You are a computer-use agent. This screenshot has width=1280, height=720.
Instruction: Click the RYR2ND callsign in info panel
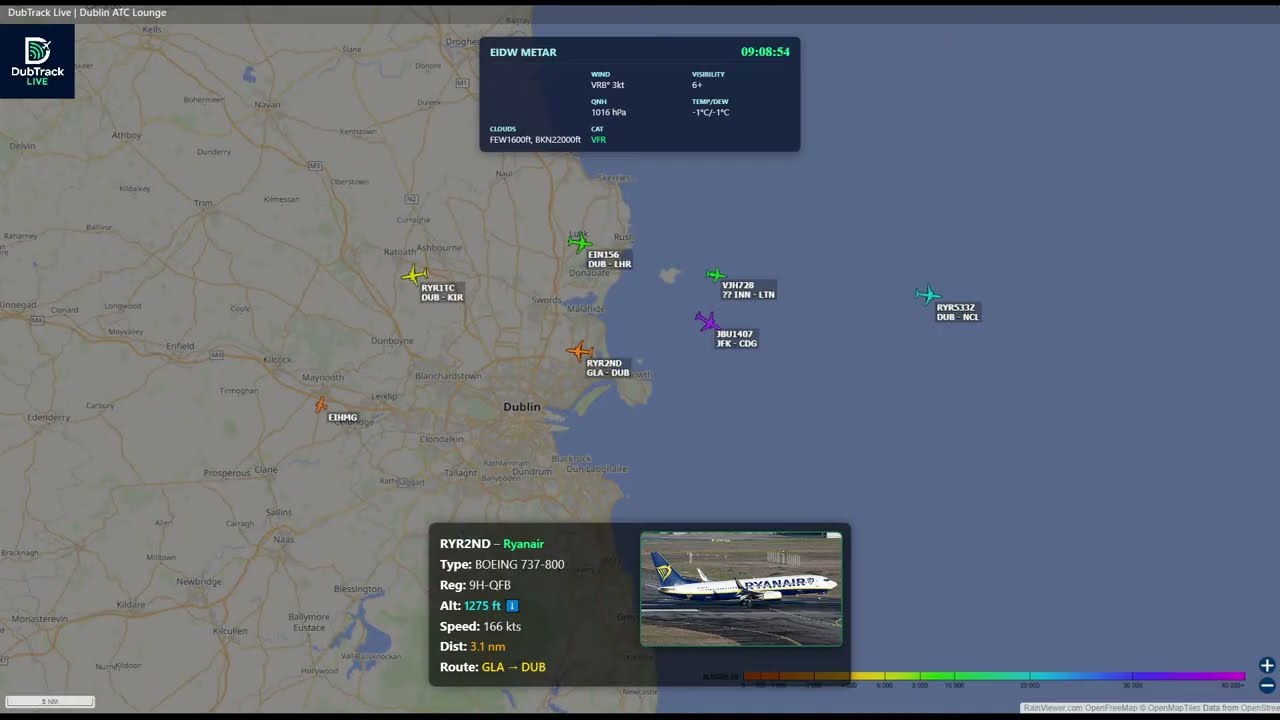click(465, 544)
